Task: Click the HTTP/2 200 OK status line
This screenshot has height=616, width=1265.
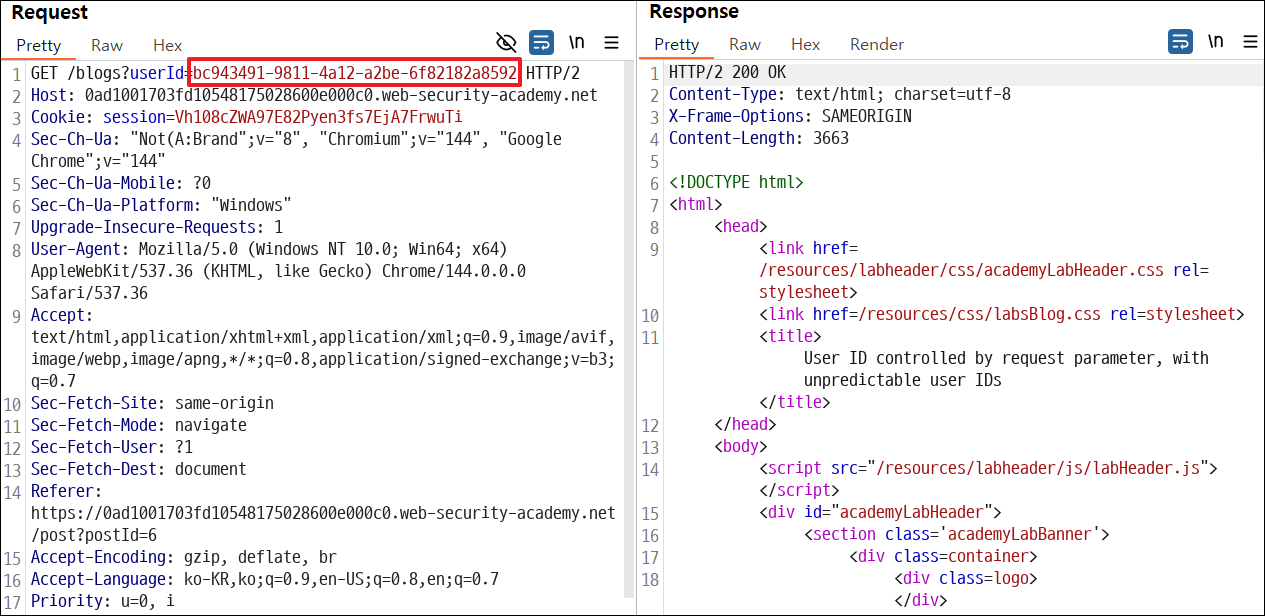Action: point(727,73)
